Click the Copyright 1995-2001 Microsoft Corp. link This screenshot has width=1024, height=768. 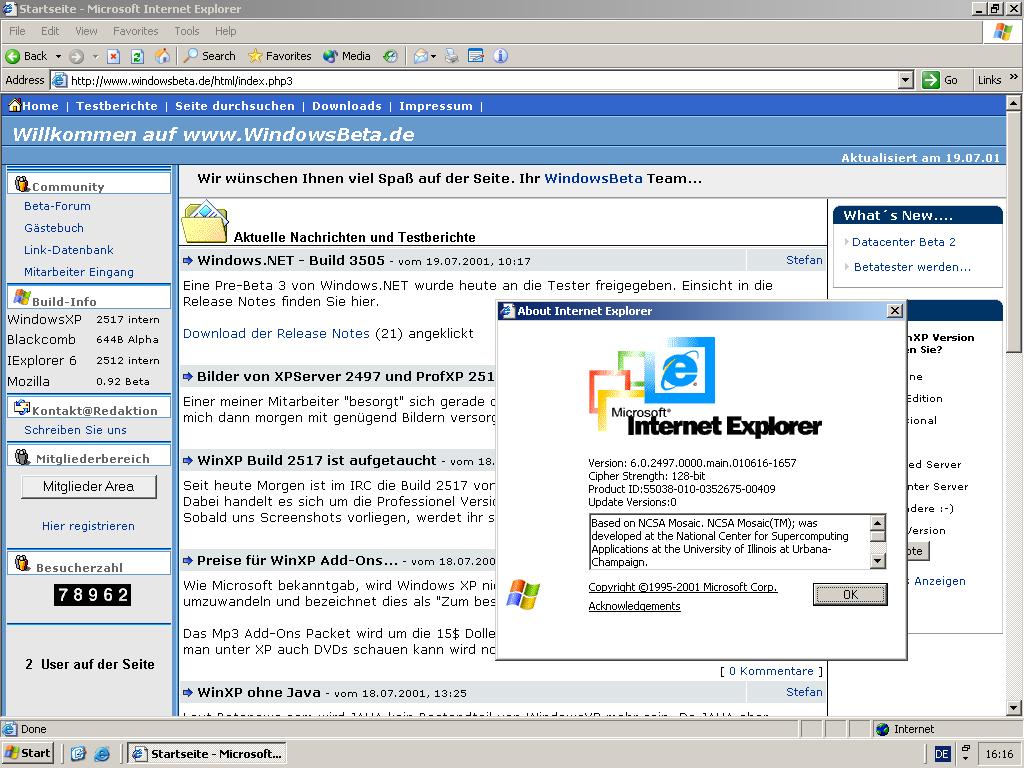pyautogui.click(x=682, y=587)
